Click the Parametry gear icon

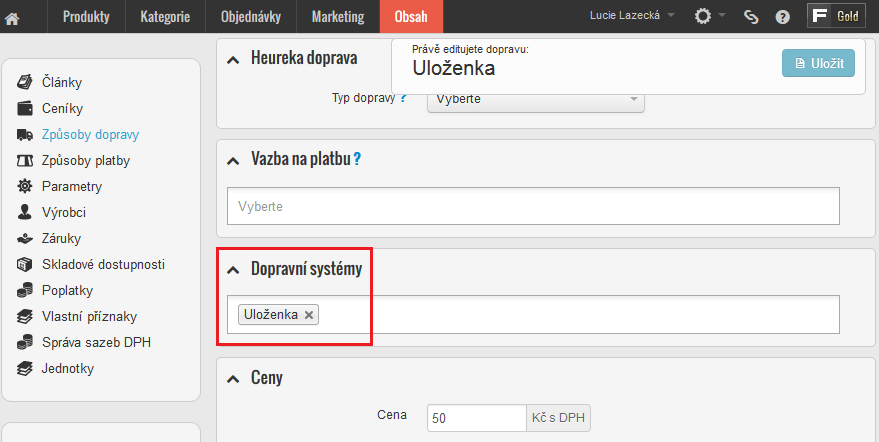[25, 186]
